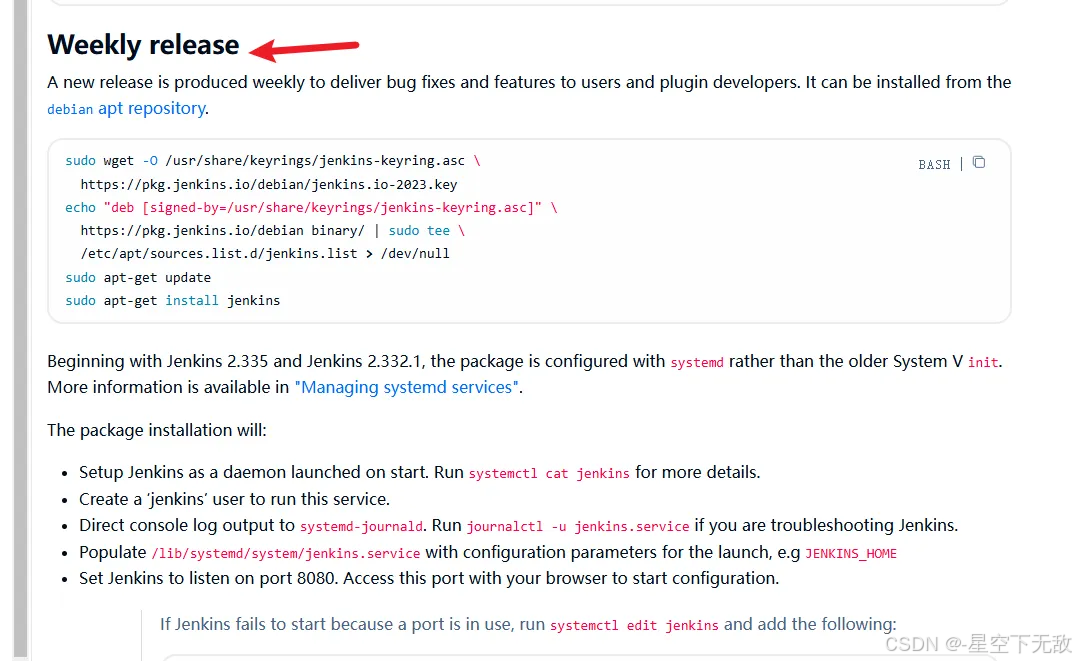
Task: Click the inline code "systemd" after "configured with"
Action: tap(697, 362)
